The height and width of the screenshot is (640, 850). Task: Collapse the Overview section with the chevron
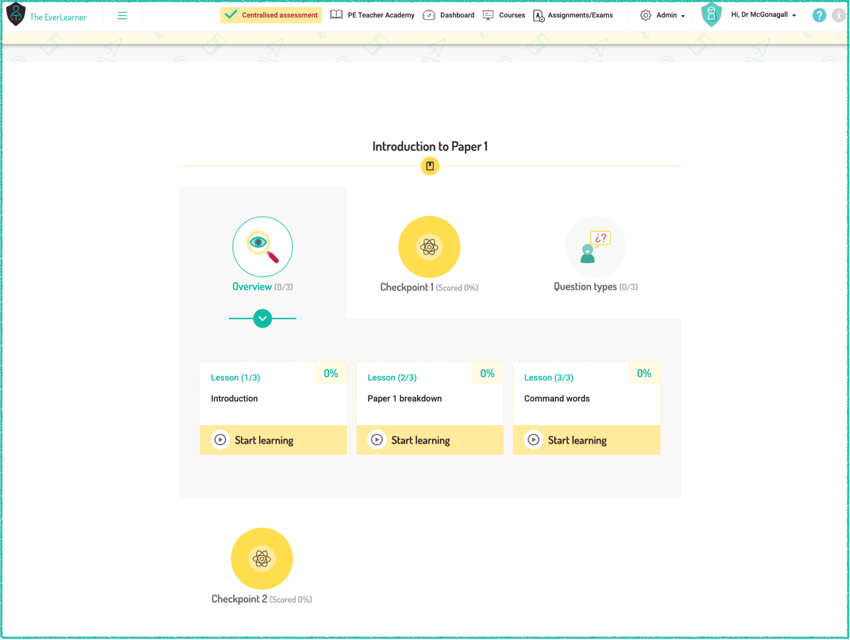[262, 318]
